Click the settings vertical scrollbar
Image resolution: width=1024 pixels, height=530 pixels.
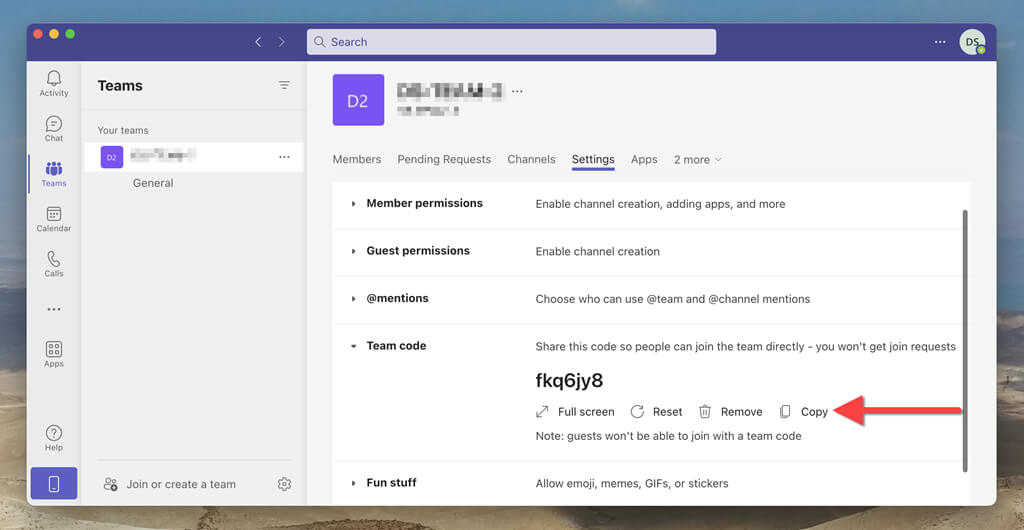[x=965, y=341]
